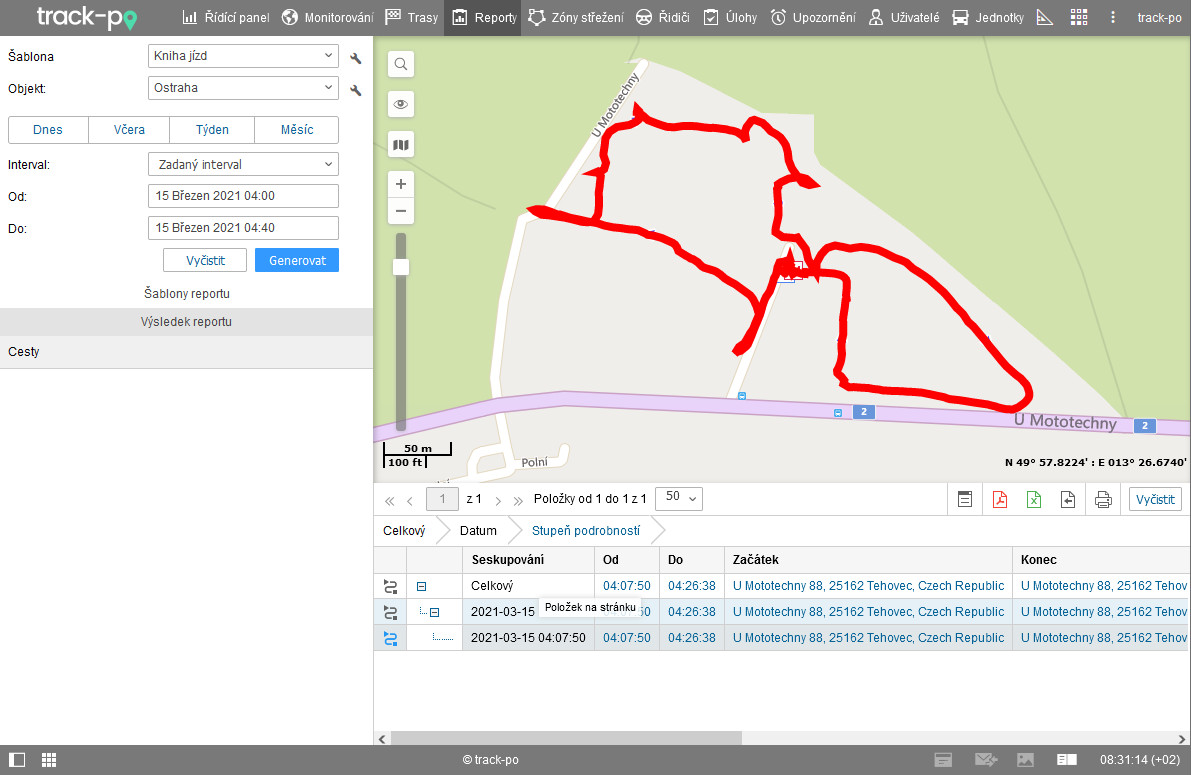Expand the Objekt dropdown Ostraha
The width and height of the screenshot is (1191, 775).
(243, 88)
